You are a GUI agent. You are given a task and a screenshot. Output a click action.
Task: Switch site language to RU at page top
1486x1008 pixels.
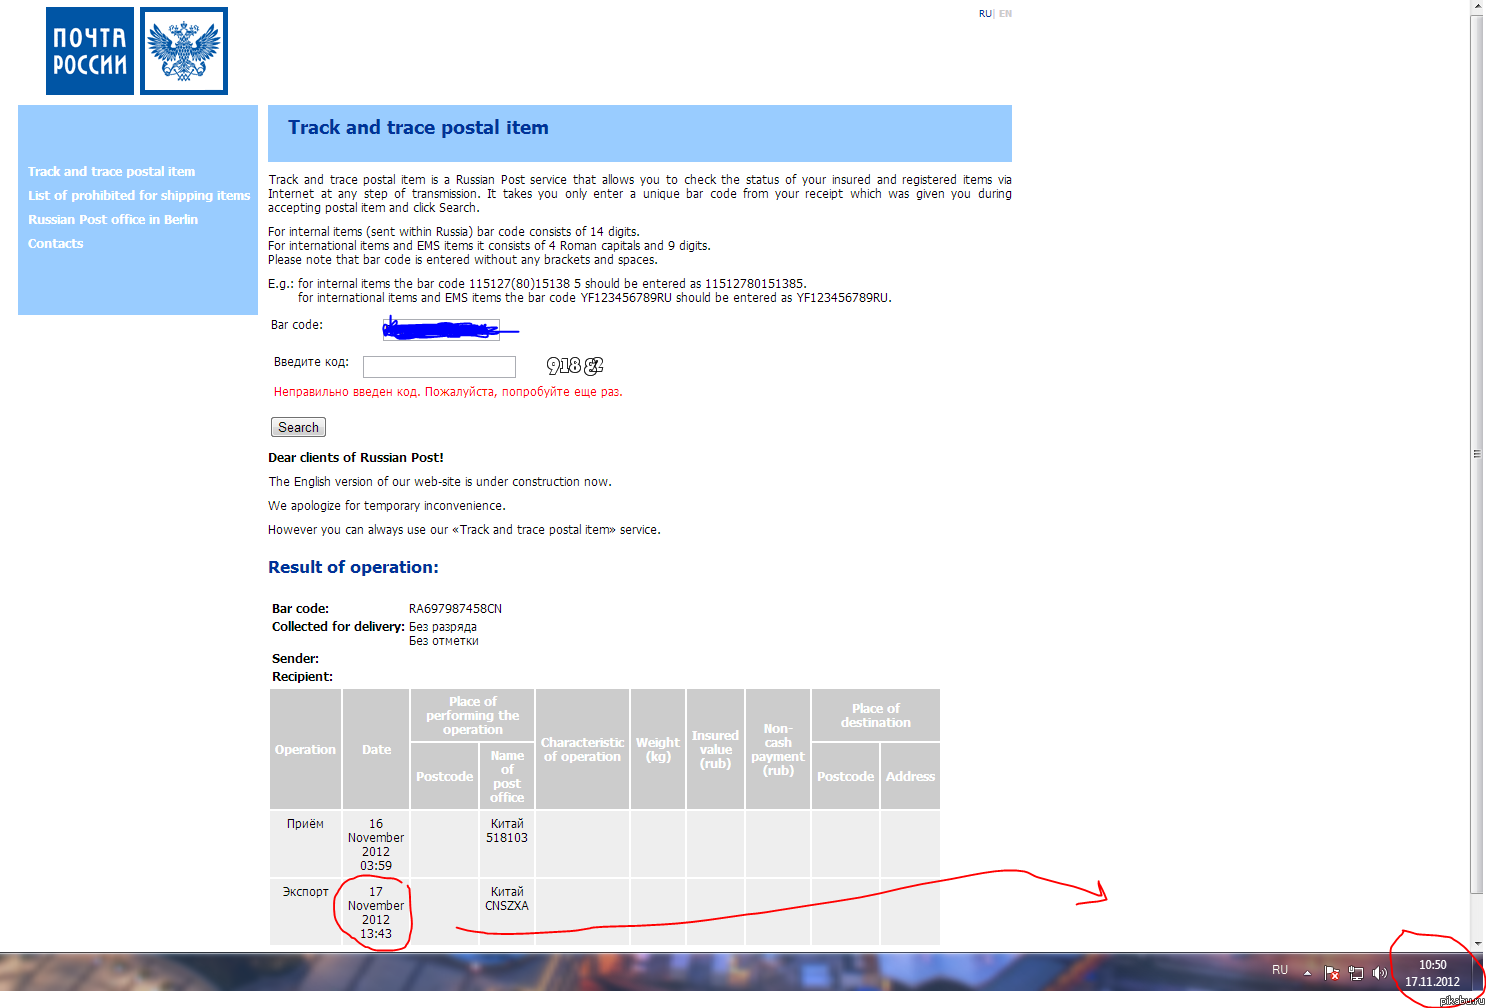[985, 14]
